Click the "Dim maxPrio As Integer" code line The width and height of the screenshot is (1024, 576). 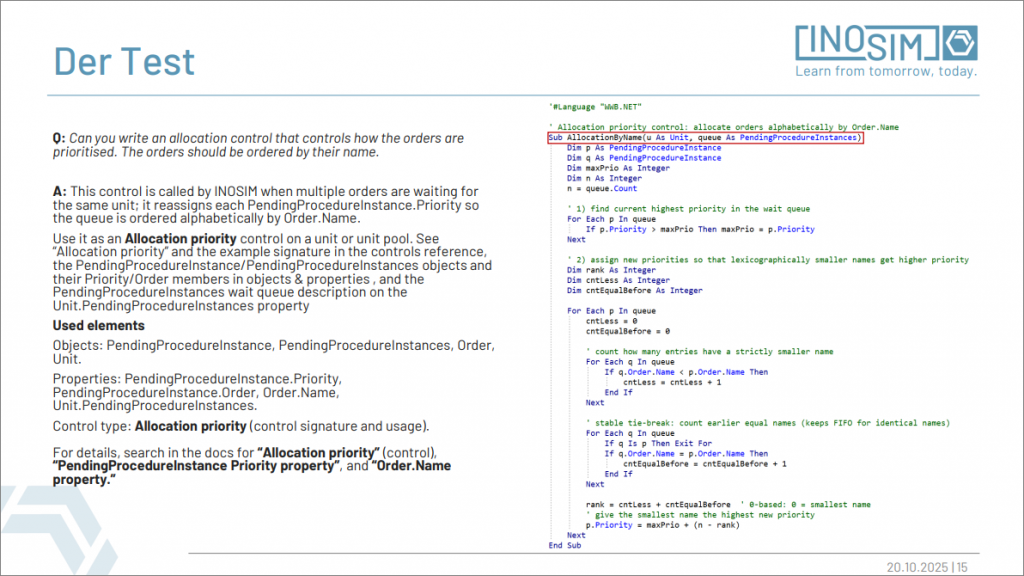point(618,168)
